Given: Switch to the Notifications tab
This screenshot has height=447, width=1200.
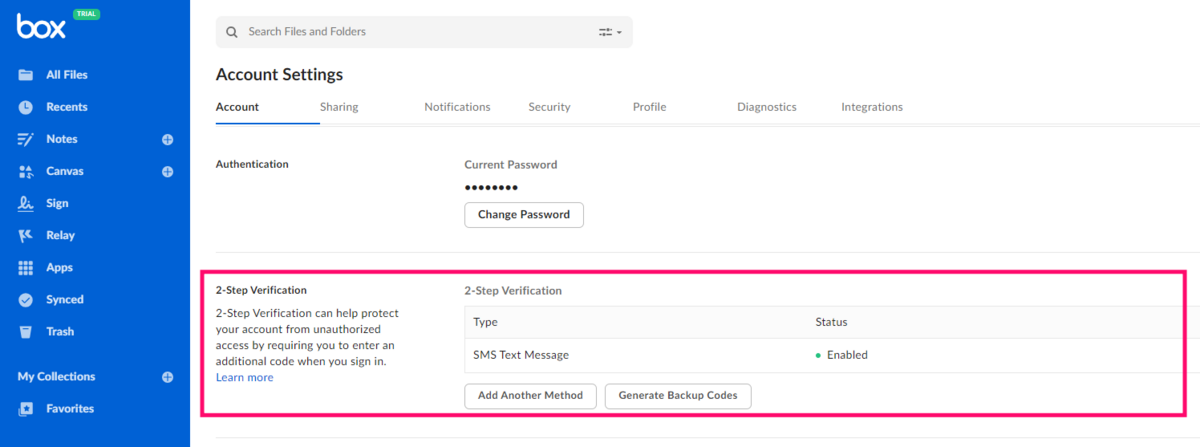Looking at the screenshot, I should click(x=457, y=107).
